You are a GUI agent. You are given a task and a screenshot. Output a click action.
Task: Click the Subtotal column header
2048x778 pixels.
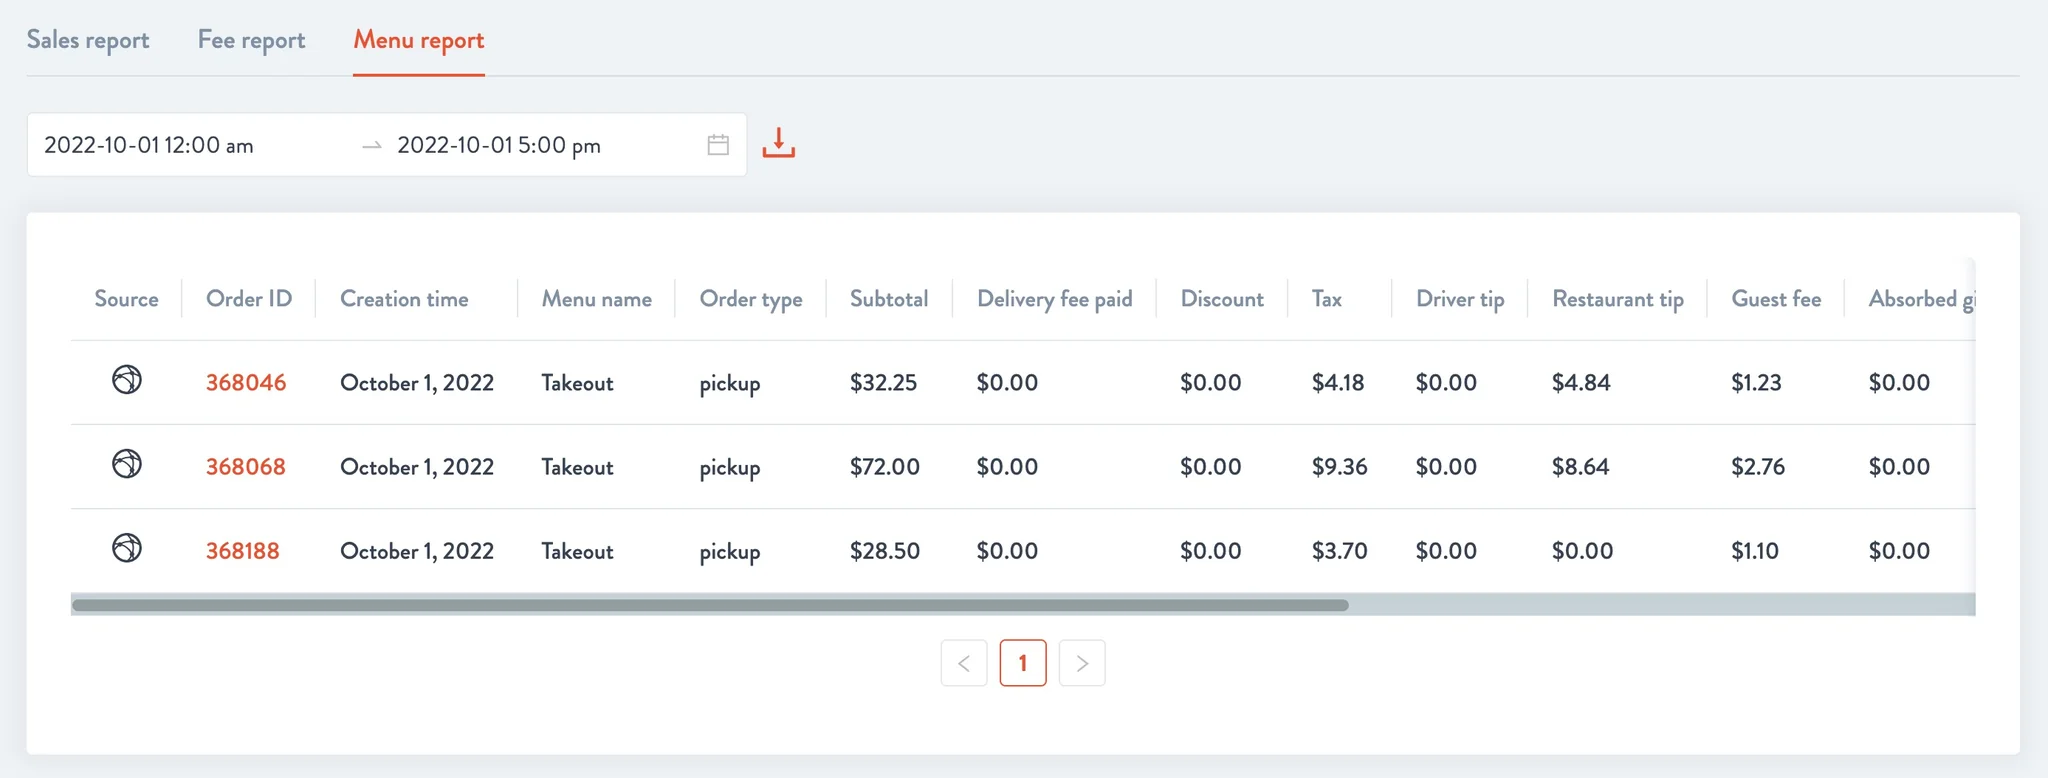coord(889,299)
